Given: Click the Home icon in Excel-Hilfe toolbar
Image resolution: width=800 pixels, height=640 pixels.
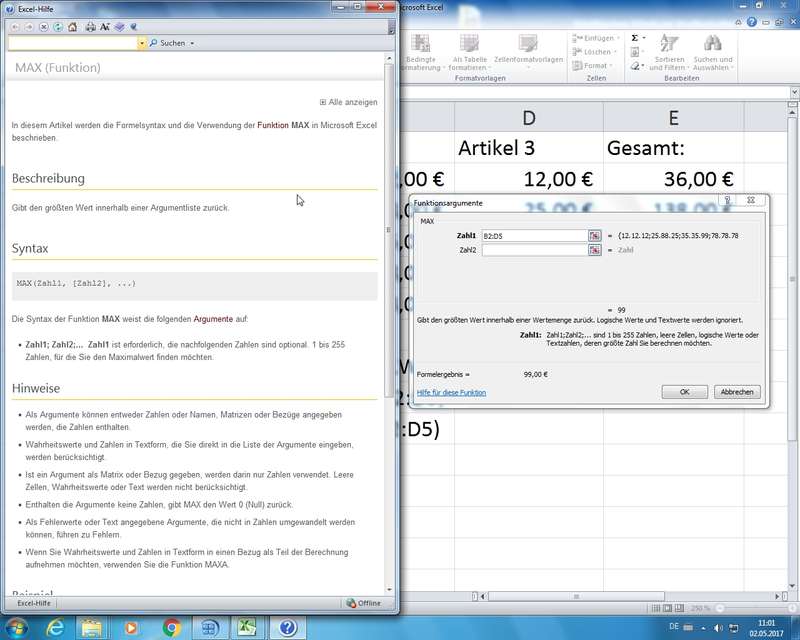Looking at the screenshot, I should pyautogui.click(x=73, y=27).
